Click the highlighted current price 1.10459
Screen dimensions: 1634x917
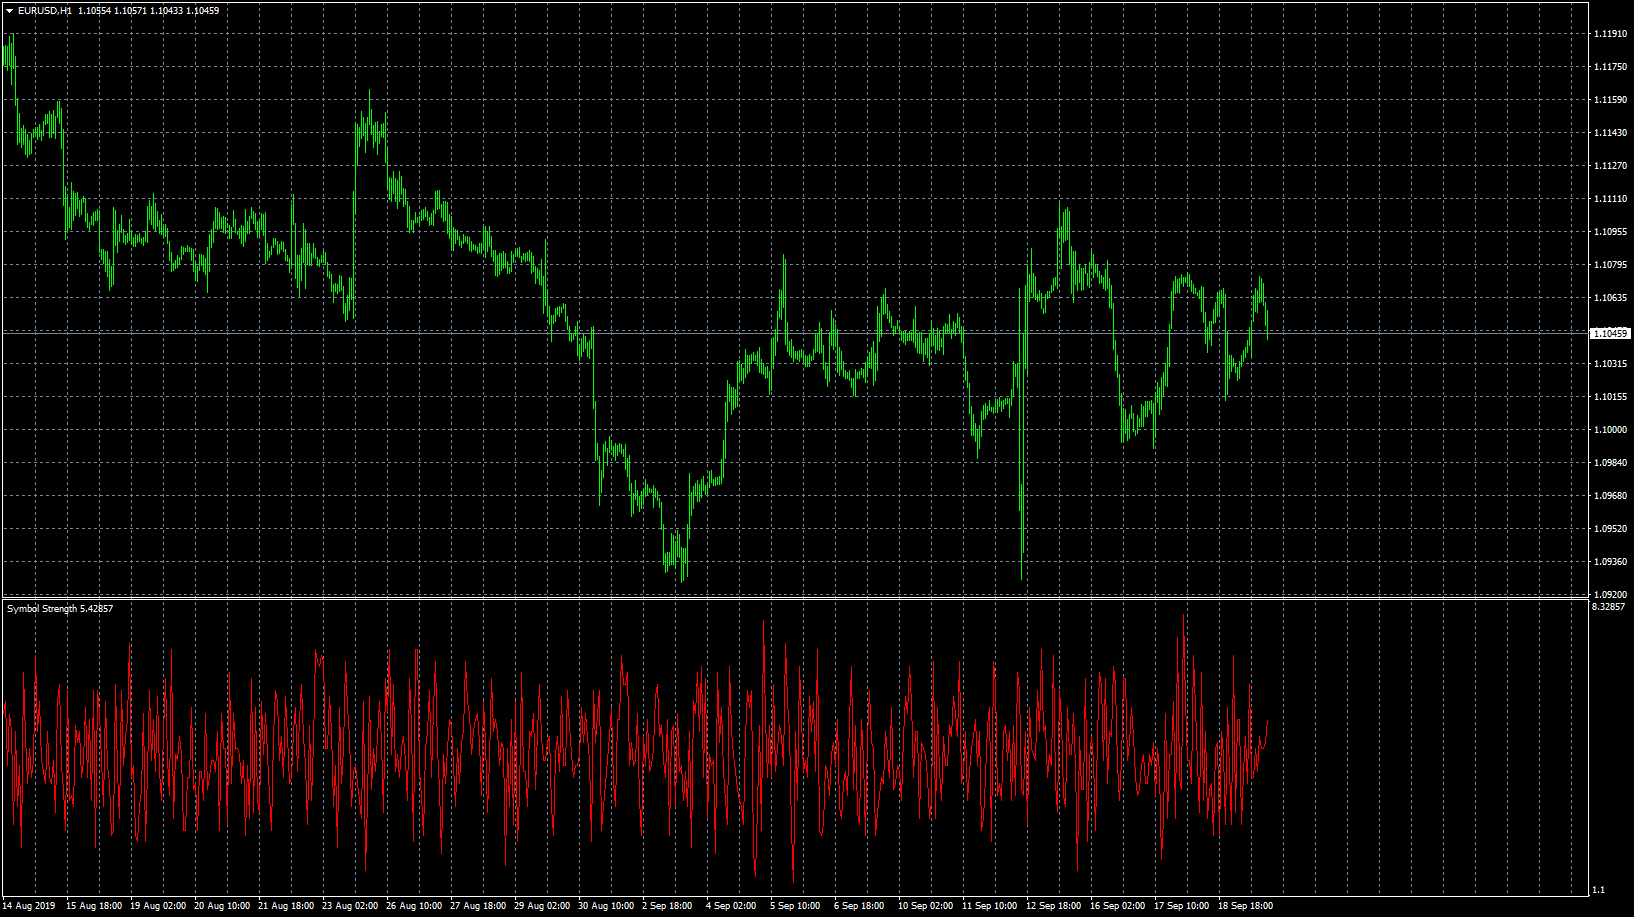click(1610, 333)
